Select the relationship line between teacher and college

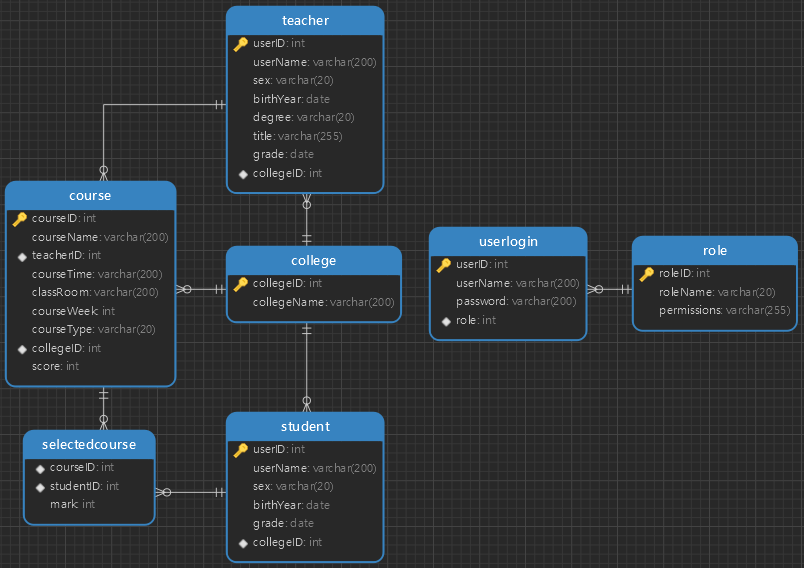point(307,219)
